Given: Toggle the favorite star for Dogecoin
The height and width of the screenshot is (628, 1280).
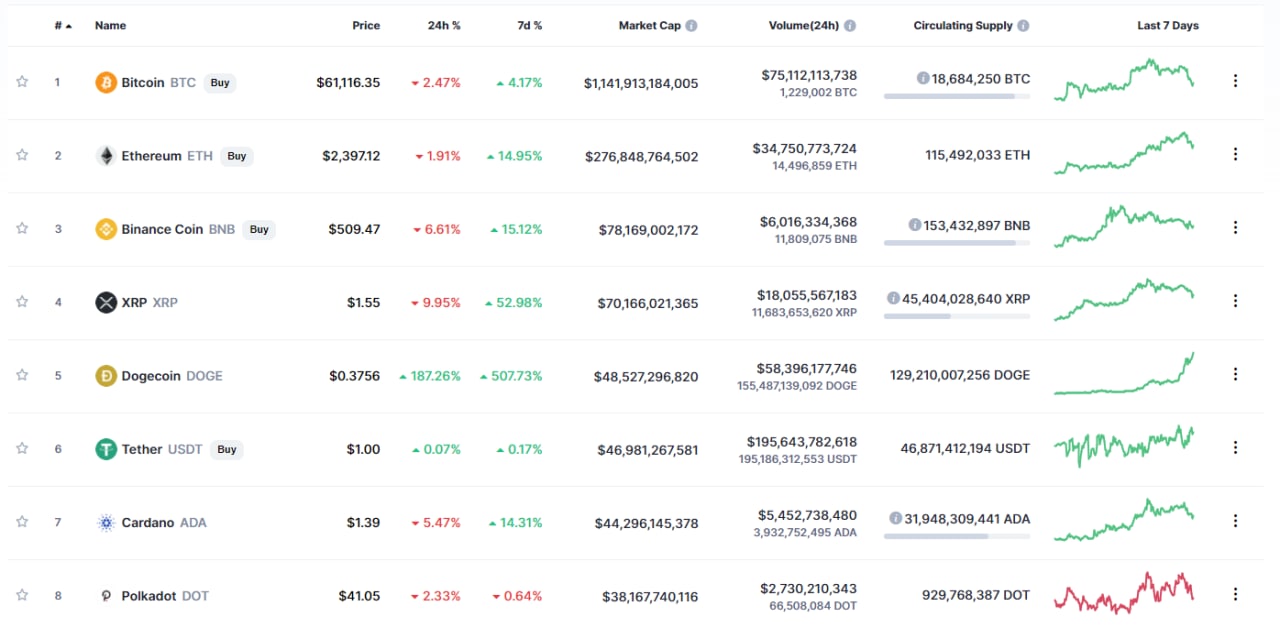Looking at the screenshot, I should [22, 375].
